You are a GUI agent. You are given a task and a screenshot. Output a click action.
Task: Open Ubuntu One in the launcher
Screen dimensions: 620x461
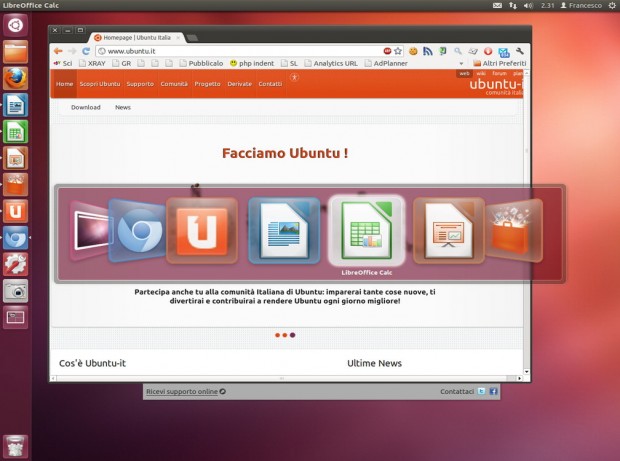coord(15,211)
